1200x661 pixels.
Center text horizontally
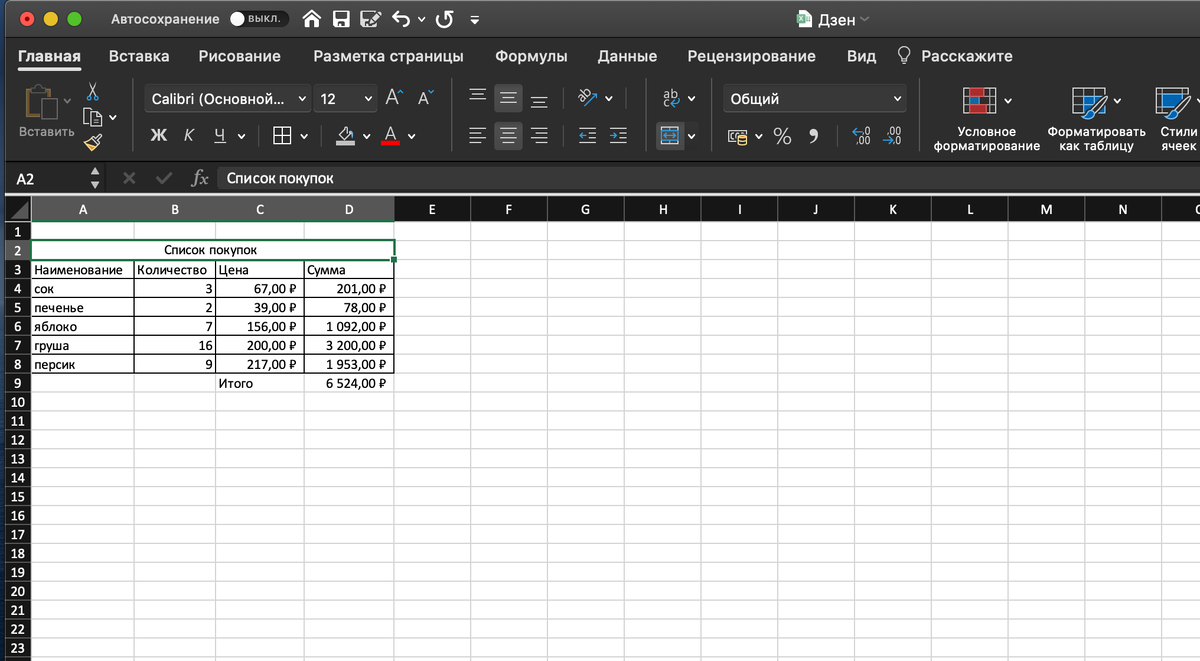point(509,136)
